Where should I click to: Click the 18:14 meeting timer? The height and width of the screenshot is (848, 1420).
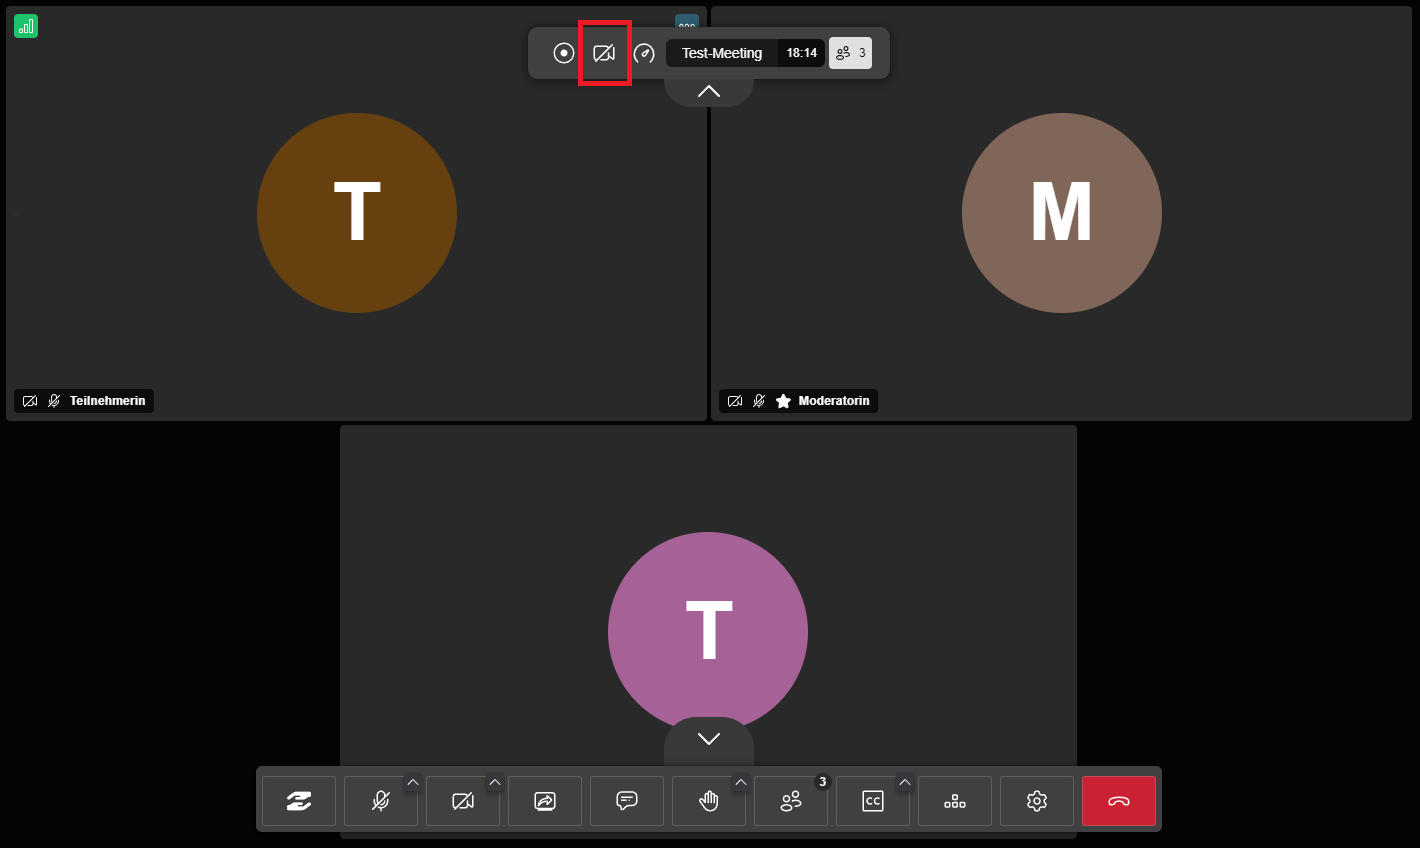(x=801, y=53)
